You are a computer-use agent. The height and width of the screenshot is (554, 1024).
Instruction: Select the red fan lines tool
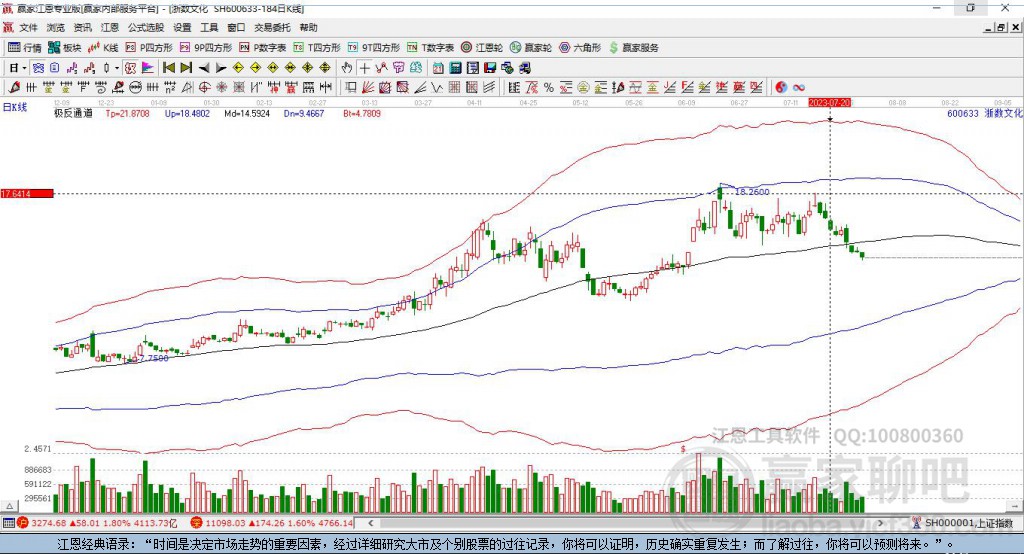pos(368,87)
